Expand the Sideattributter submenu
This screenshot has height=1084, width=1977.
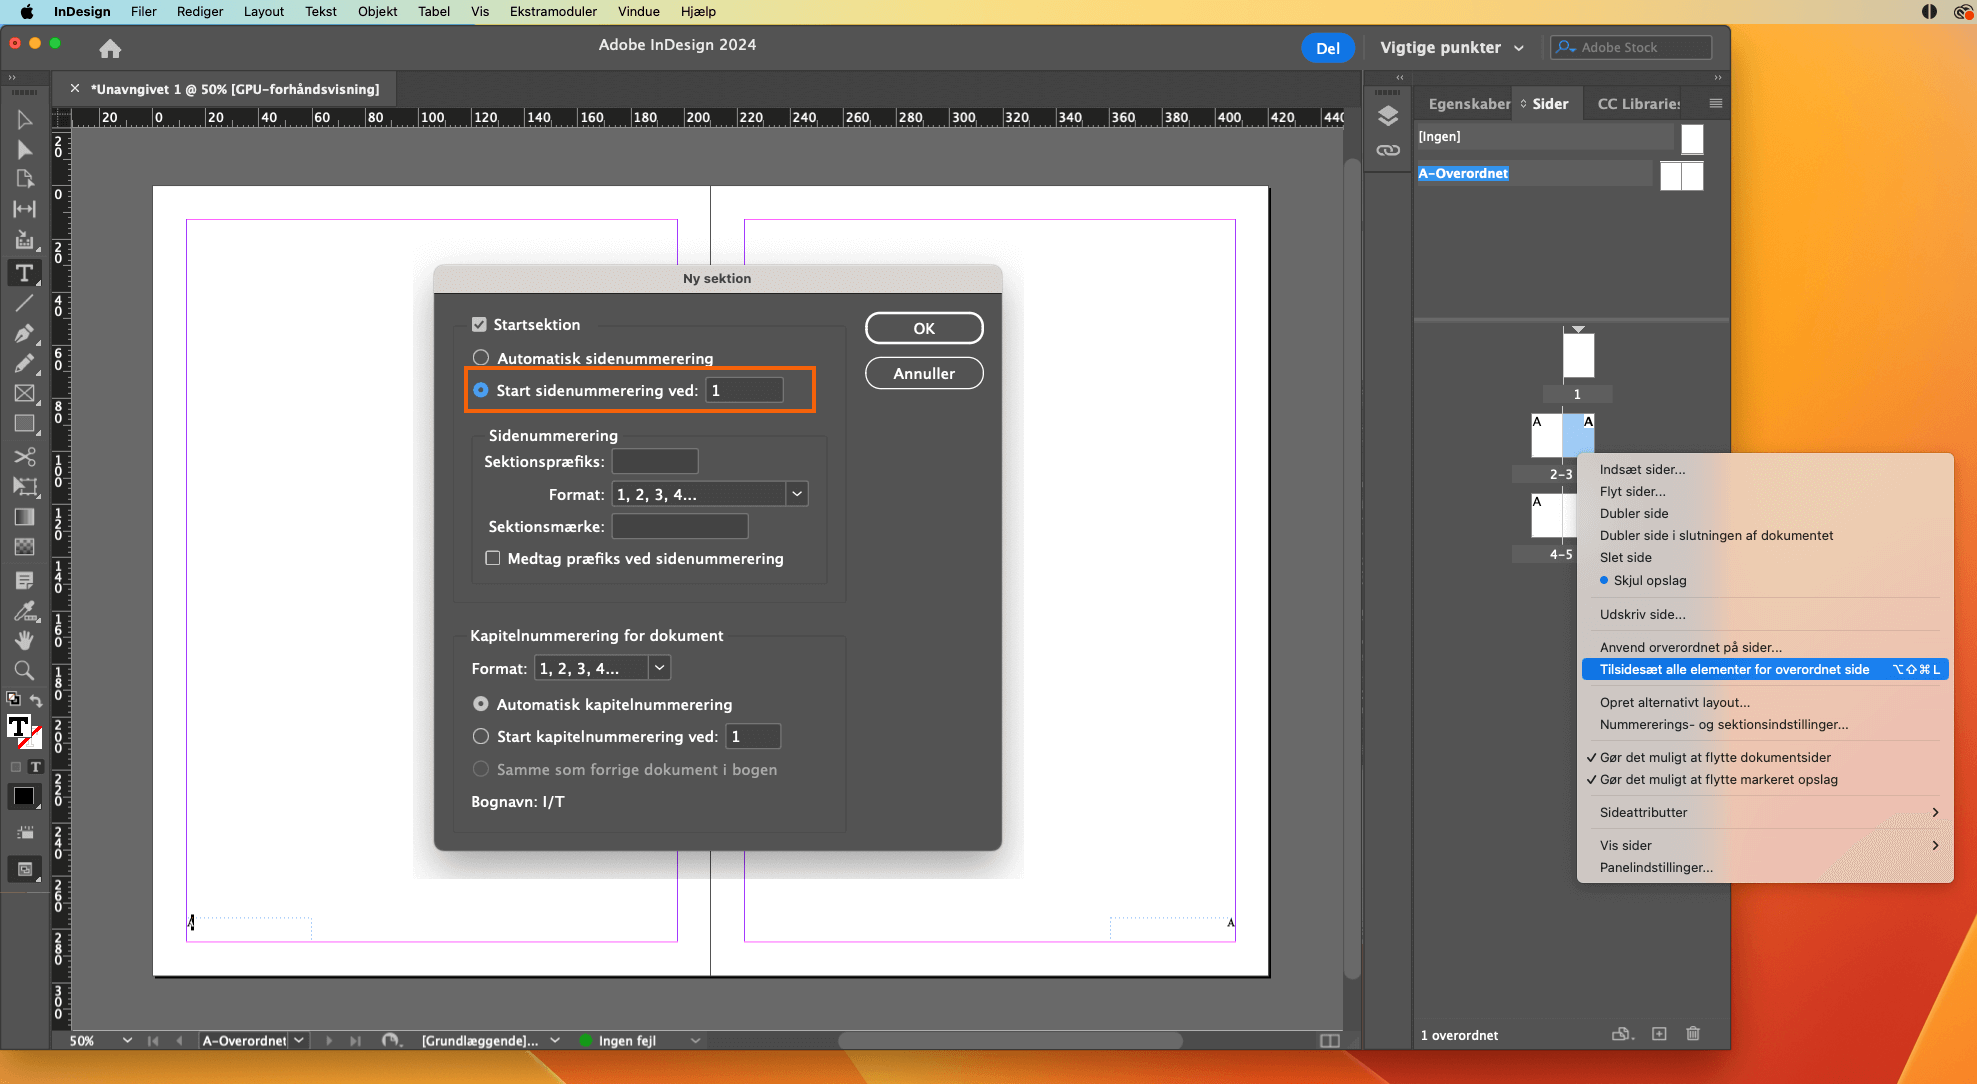[x=1643, y=812]
